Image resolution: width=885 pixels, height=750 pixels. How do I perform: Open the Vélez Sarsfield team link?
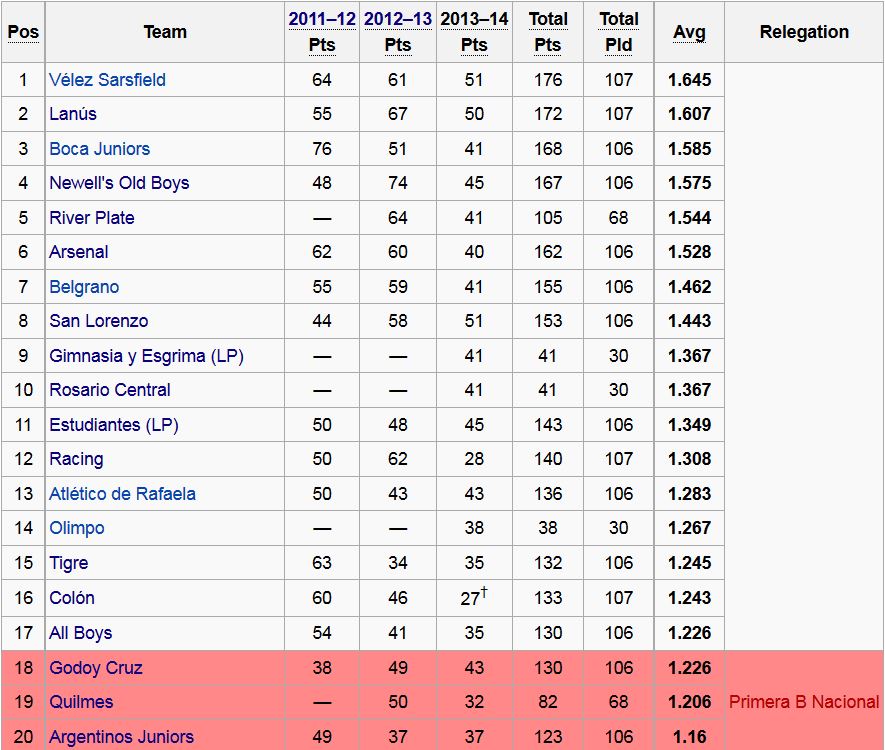pos(107,80)
